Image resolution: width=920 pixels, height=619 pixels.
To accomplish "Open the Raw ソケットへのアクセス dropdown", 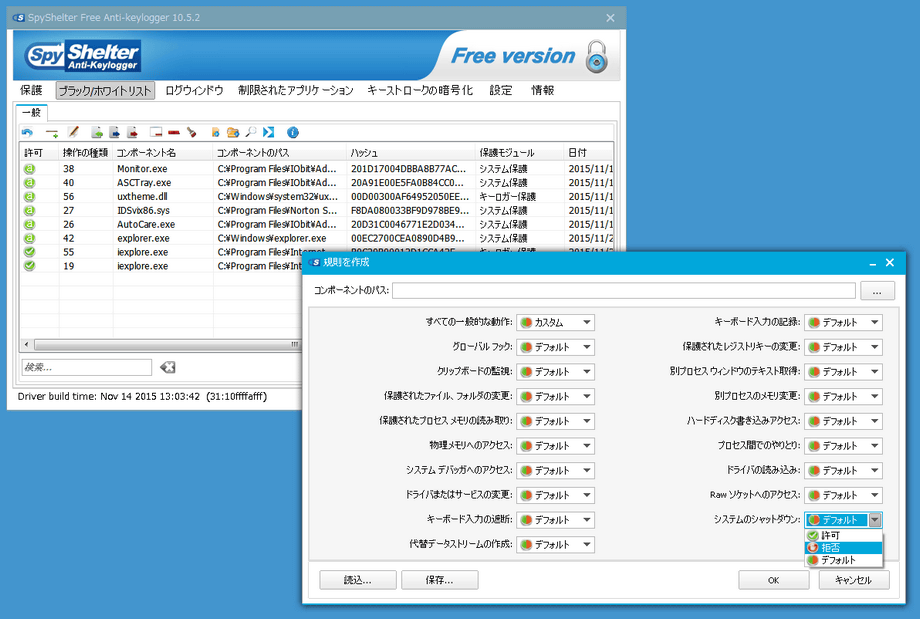I will [x=843, y=495].
